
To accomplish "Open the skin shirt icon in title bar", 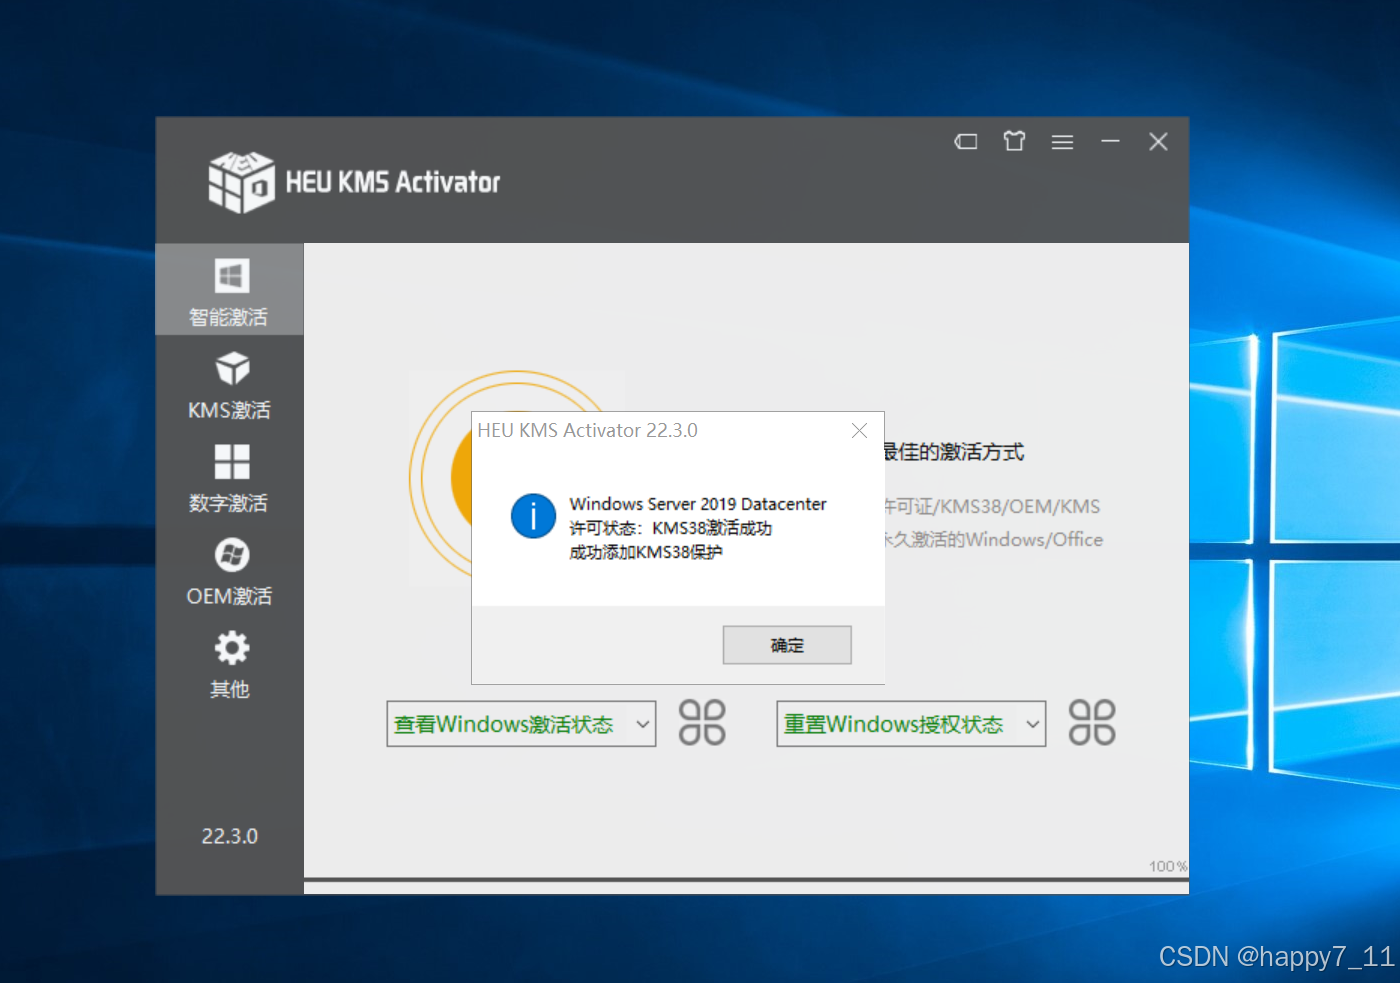I will click(1014, 141).
